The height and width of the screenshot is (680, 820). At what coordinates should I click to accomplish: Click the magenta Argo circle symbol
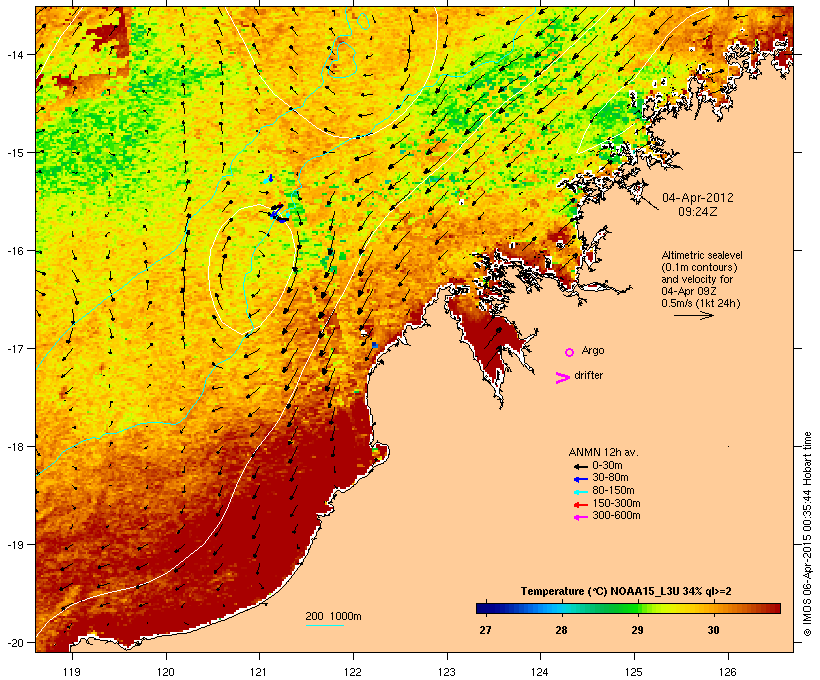pos(570,353)
